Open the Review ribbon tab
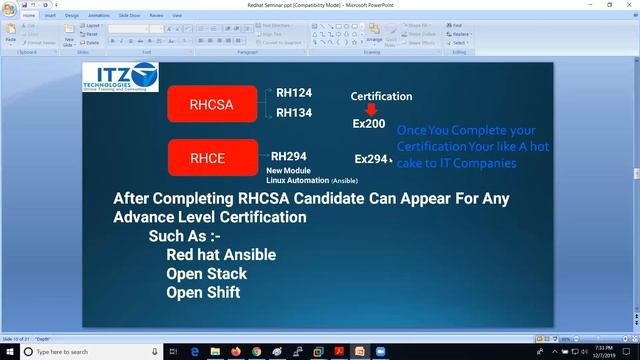Screen dimensions: 640x360 coord(156,16)
